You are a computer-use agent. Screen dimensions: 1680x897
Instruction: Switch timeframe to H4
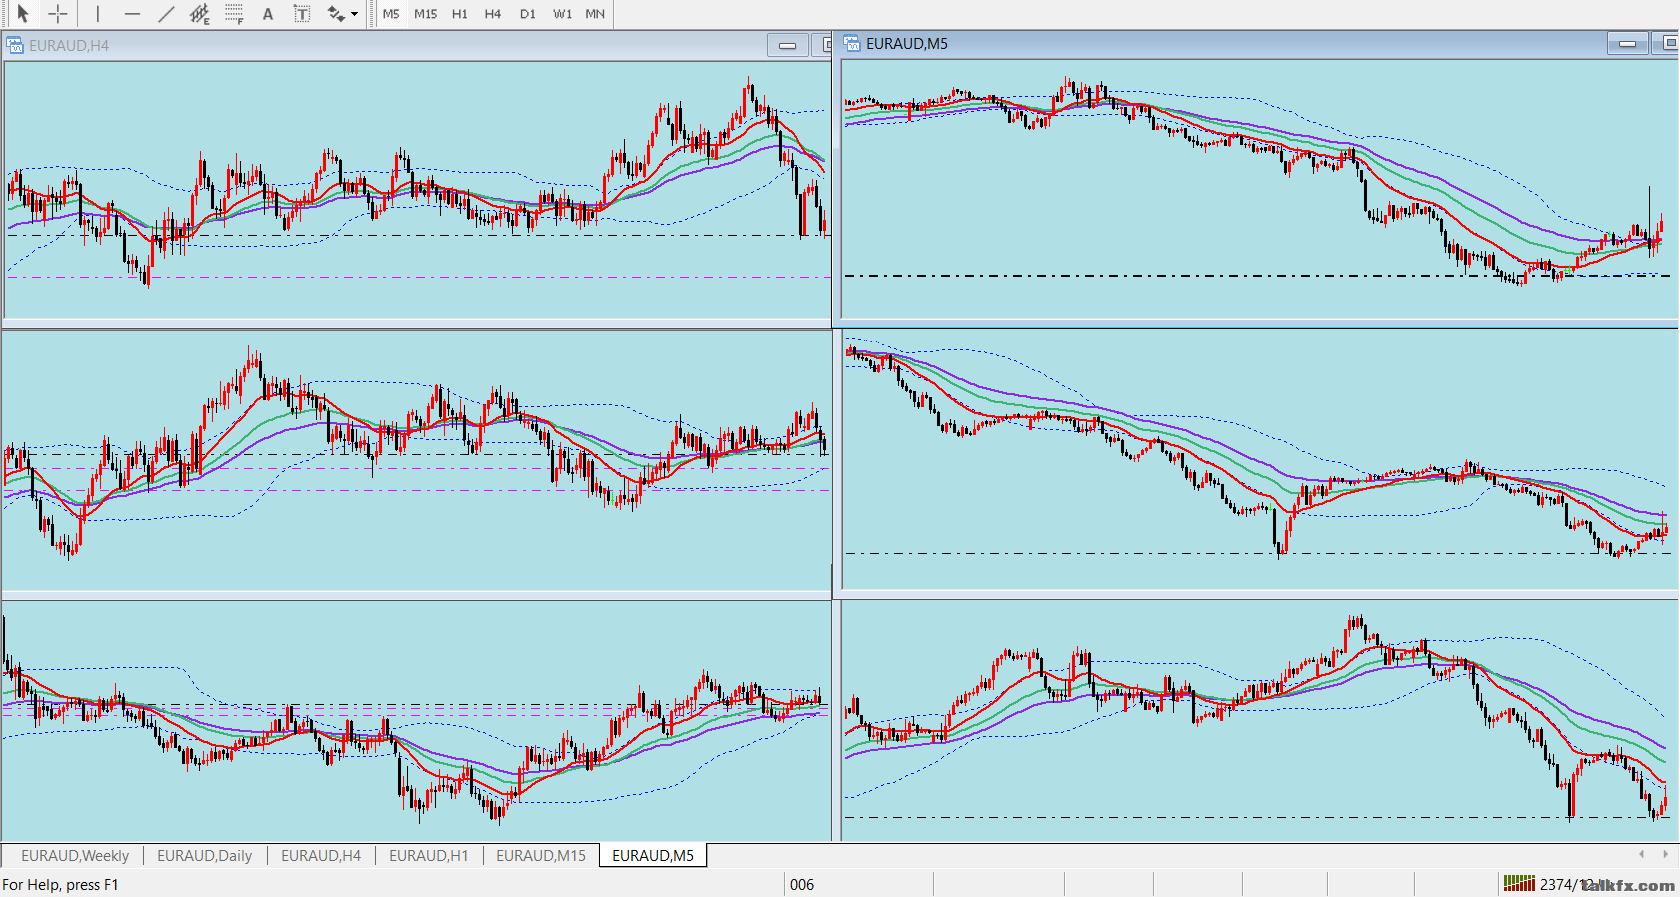pyautogui.click(x=493, y=14)
